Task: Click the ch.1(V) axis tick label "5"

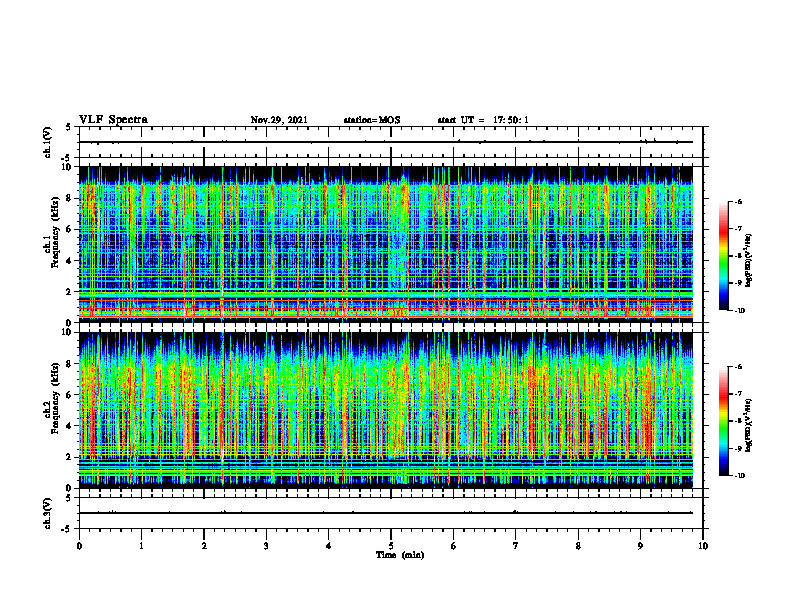Action: pyautogui.click(x=70, y=128)
